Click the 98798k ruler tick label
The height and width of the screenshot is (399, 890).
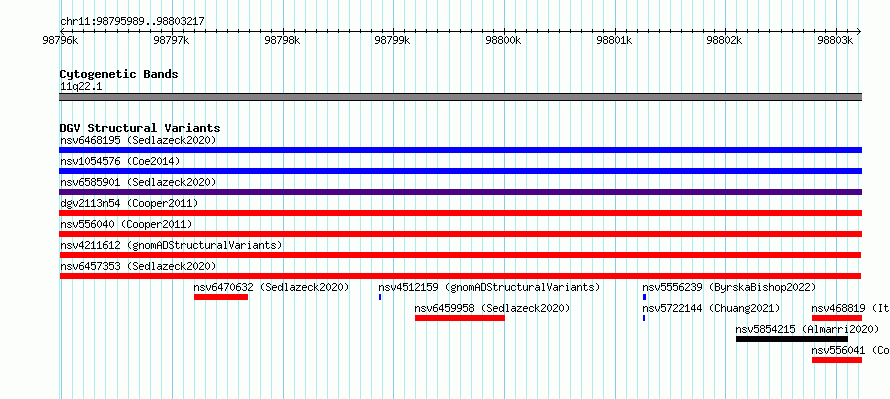point(282,41)
